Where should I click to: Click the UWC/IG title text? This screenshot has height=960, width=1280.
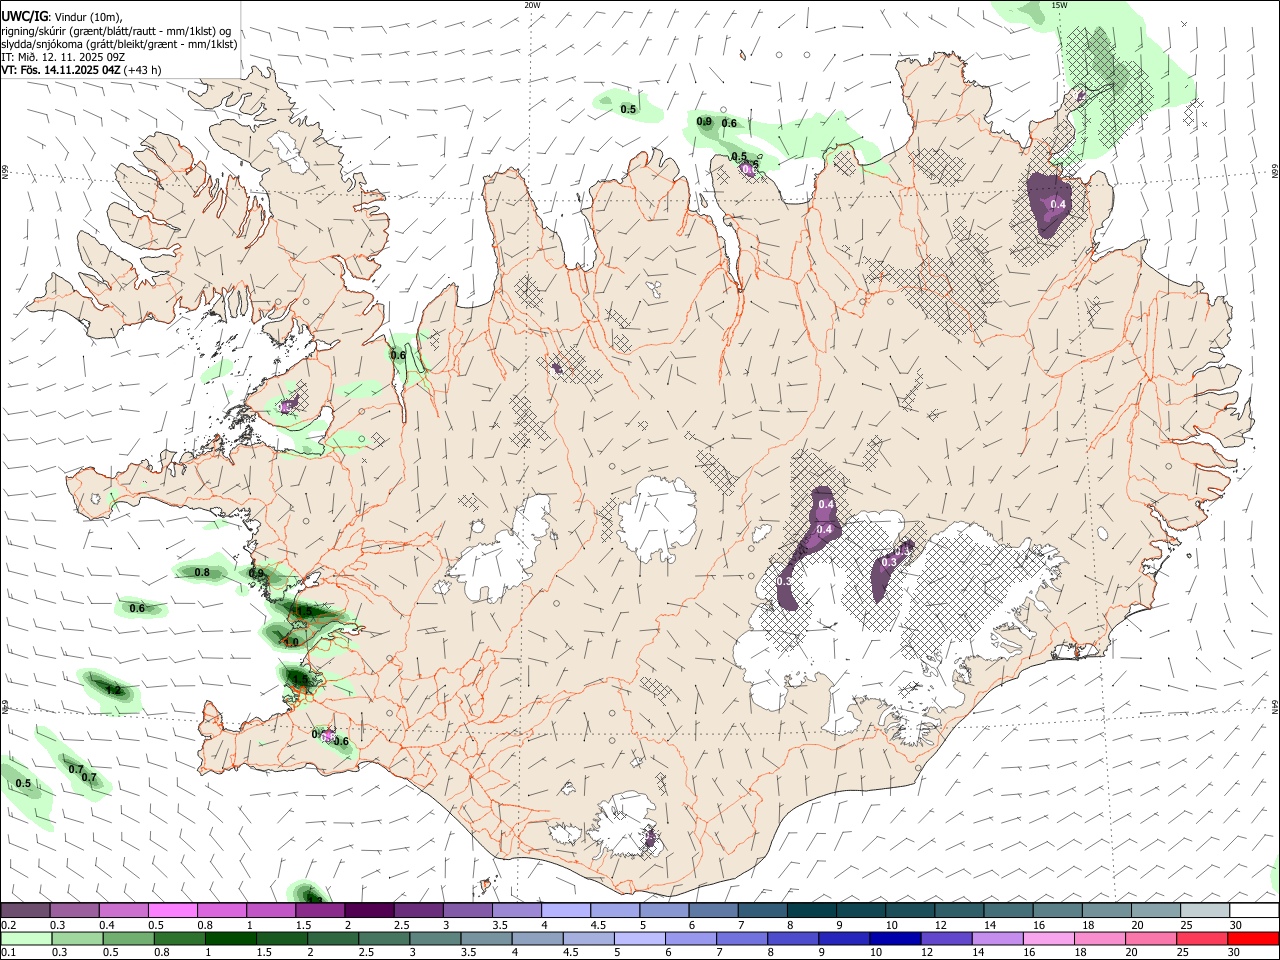(23, 17)
